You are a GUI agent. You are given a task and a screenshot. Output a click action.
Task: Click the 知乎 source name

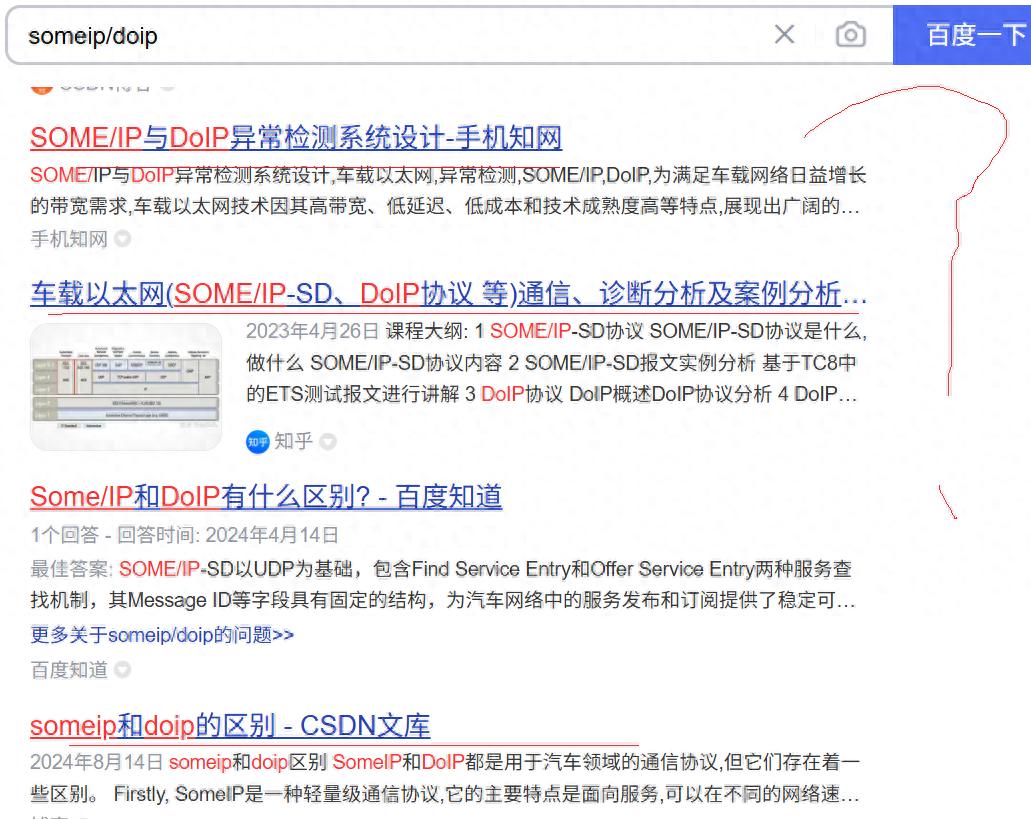coord(293,441)
